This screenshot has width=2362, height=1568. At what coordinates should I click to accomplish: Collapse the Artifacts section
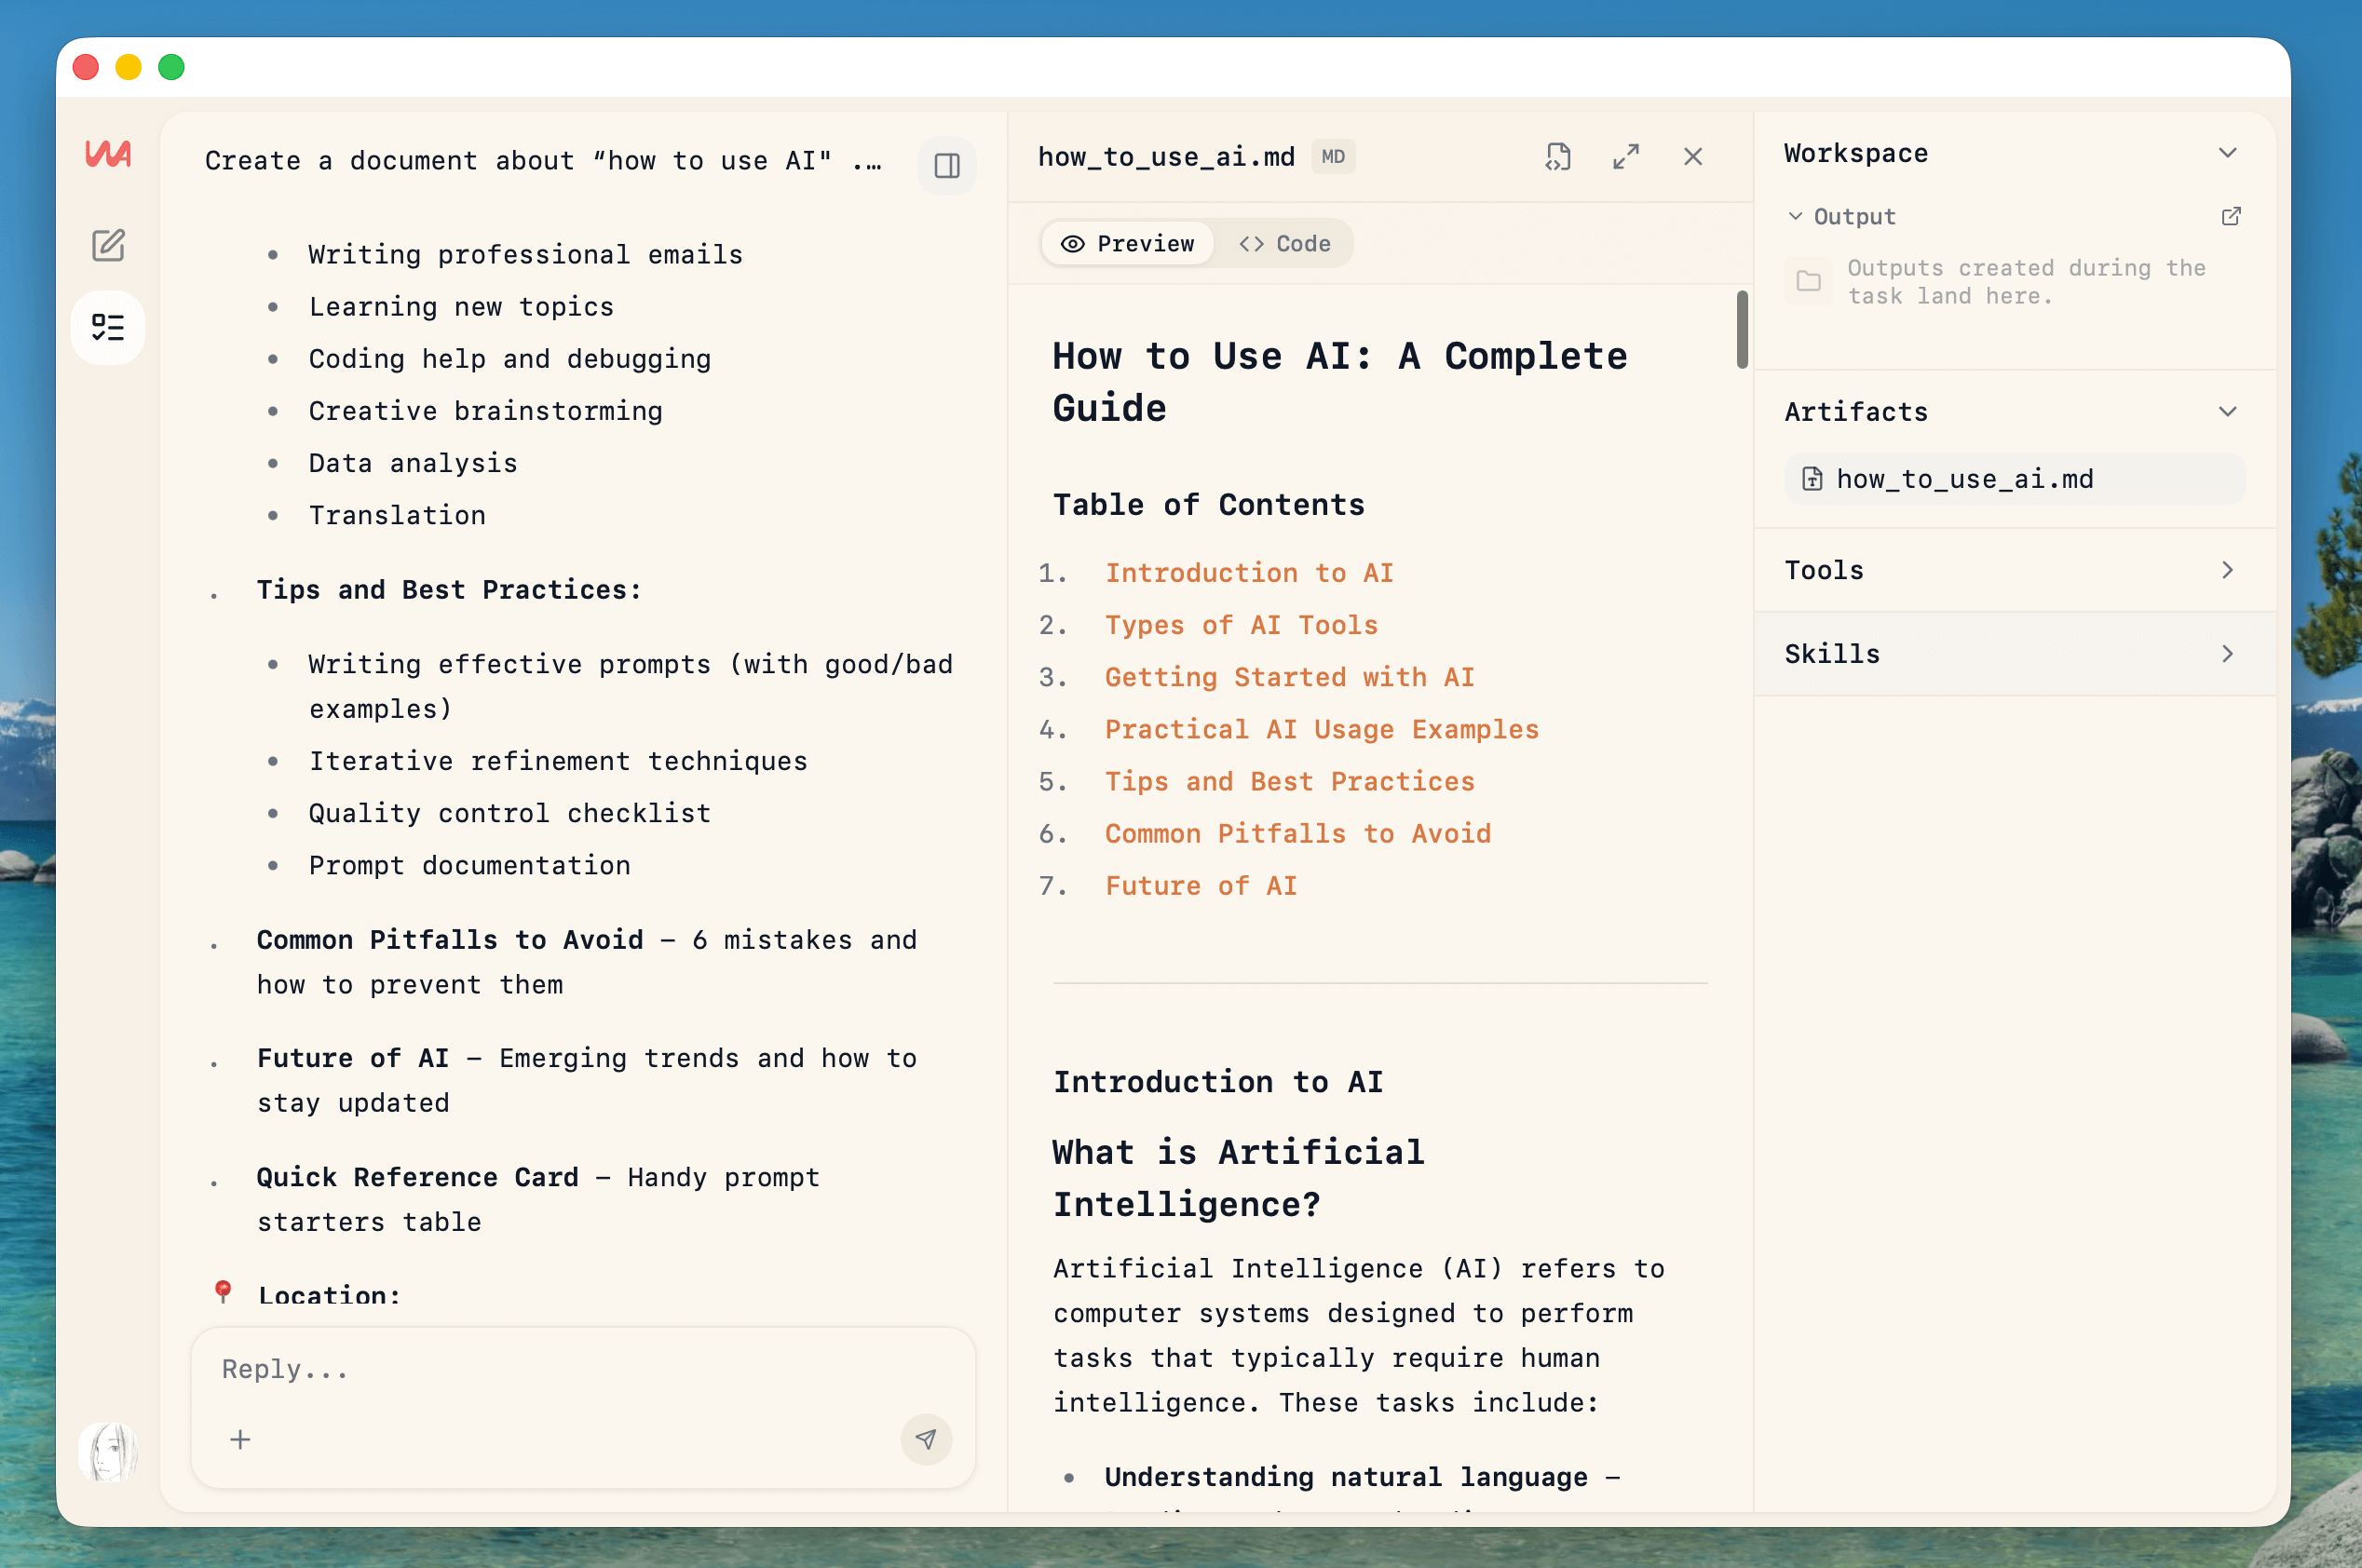click(2227, 412)
